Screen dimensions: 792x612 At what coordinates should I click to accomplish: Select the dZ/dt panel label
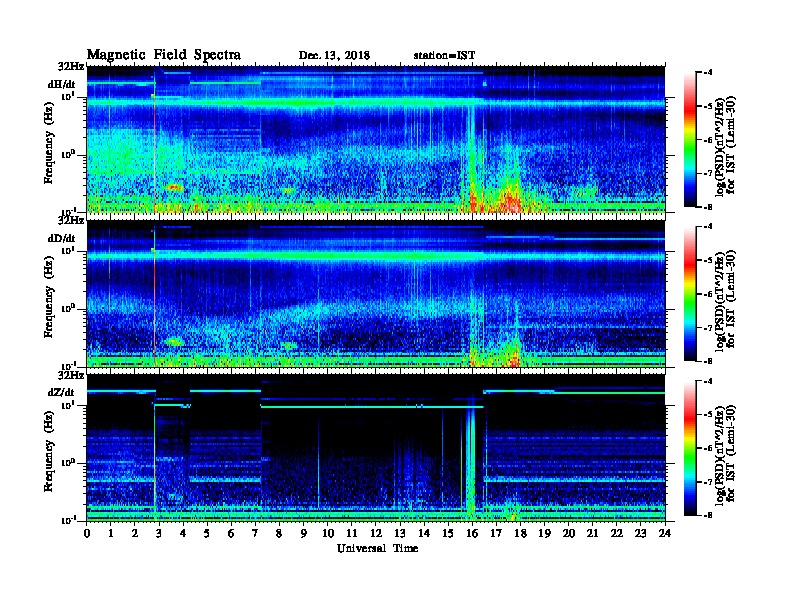coord(61,392)
